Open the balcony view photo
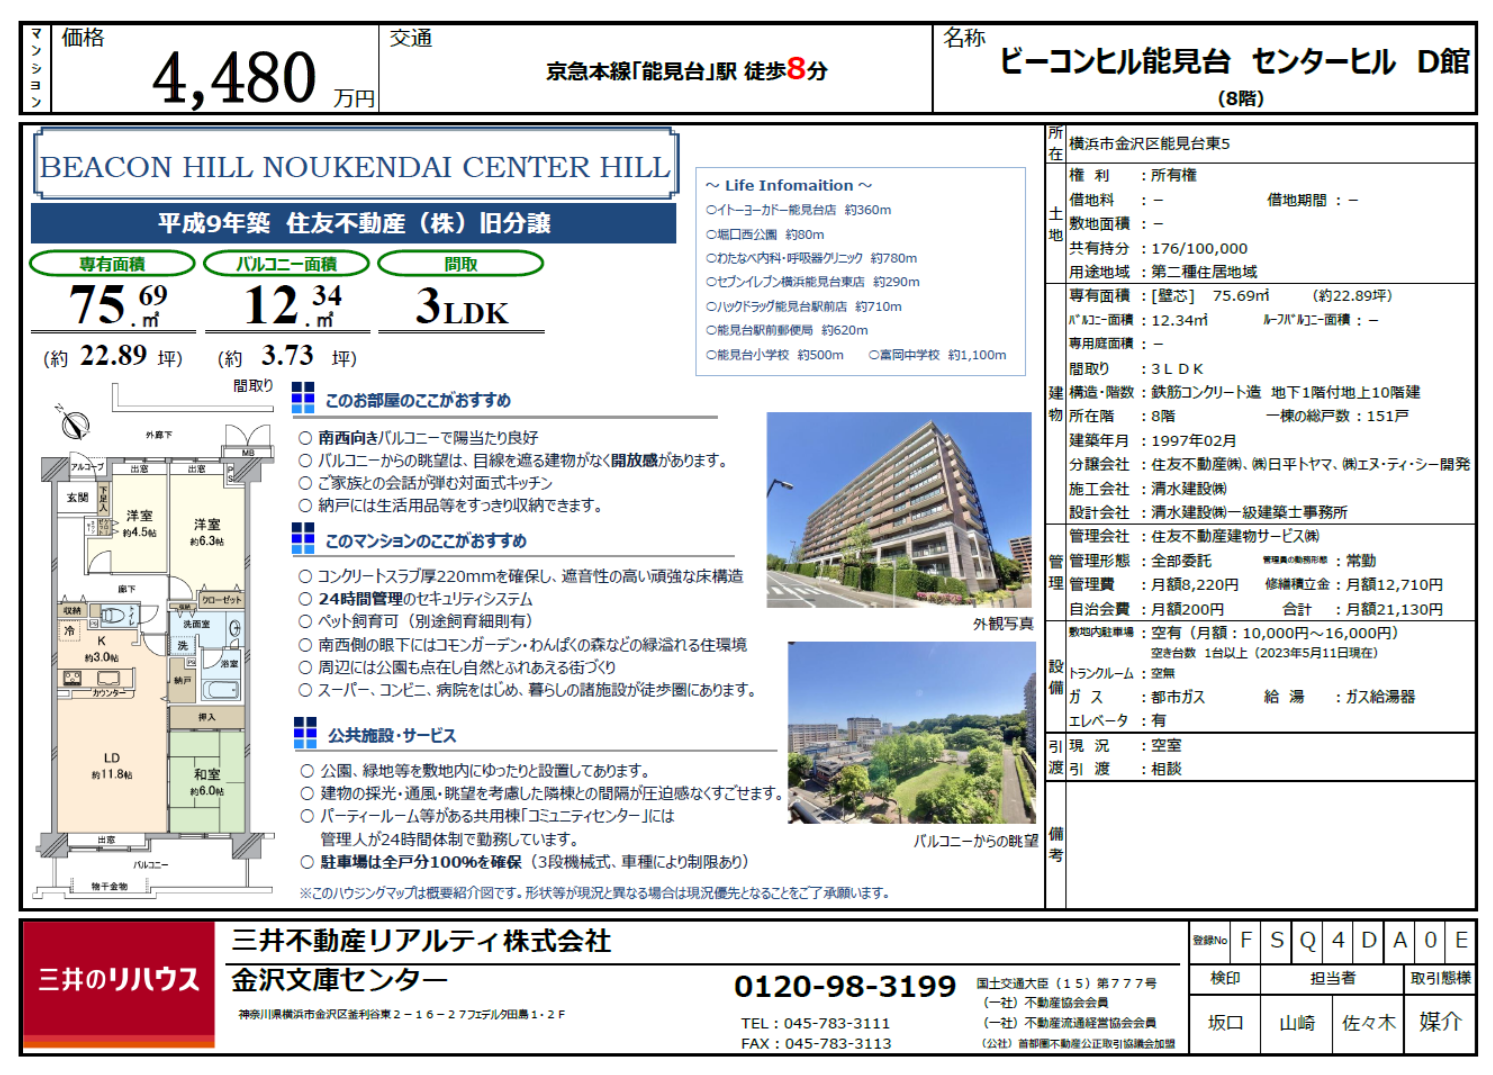 (911, 734)
